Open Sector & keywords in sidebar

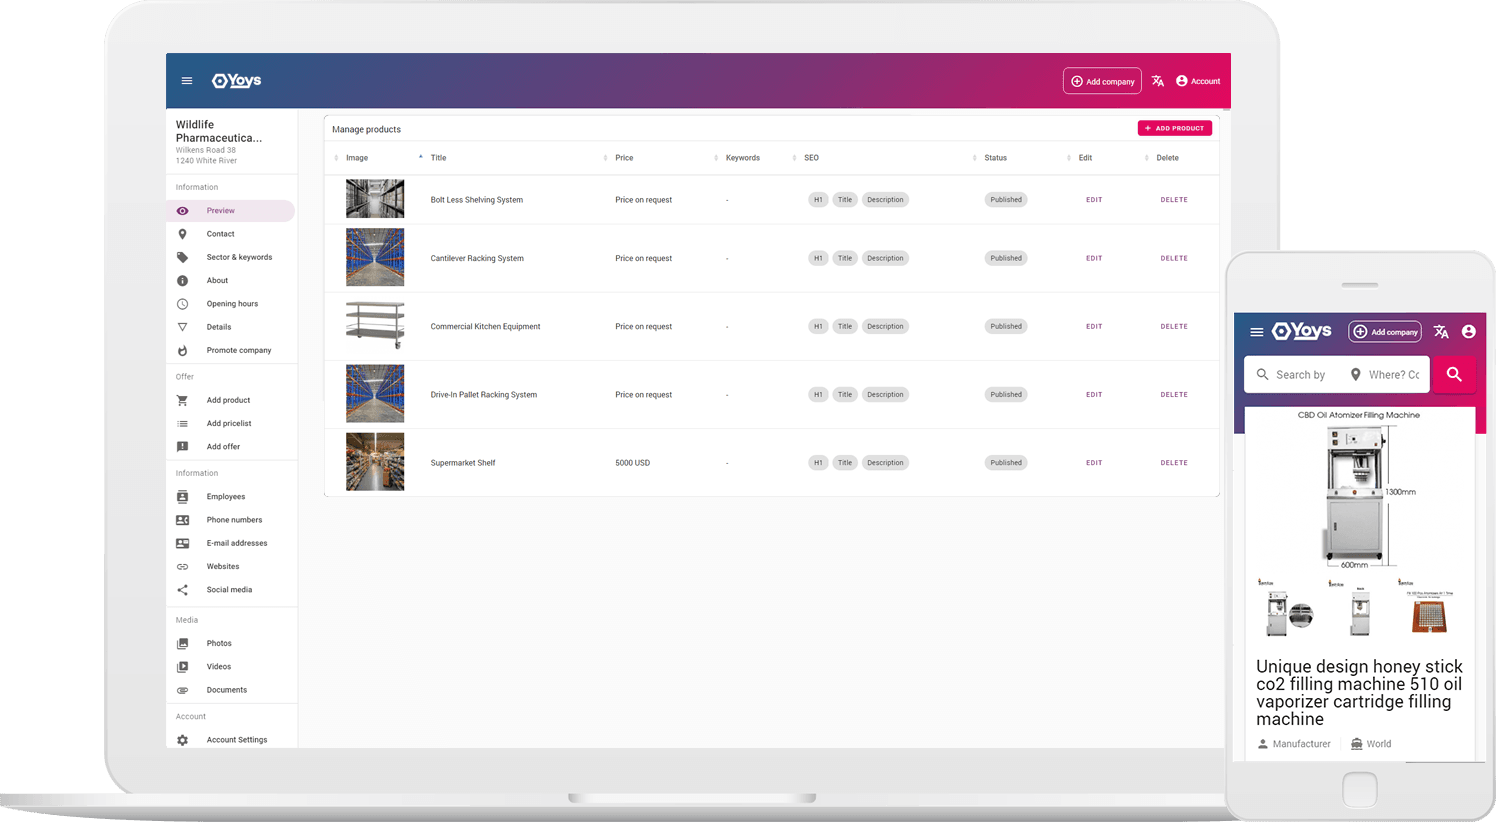239,257
